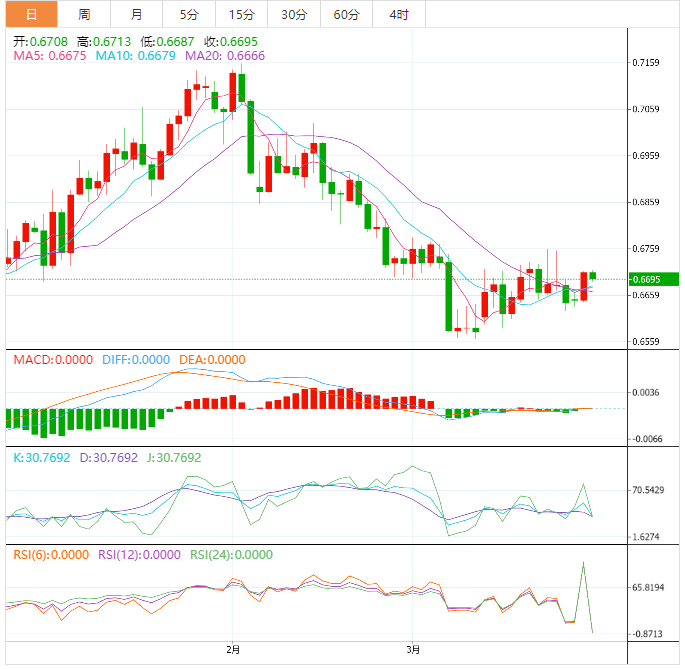Click the 高:0.6713 high price value
Viewport: 685px width, 669px height.
click(x=104, y=42)
